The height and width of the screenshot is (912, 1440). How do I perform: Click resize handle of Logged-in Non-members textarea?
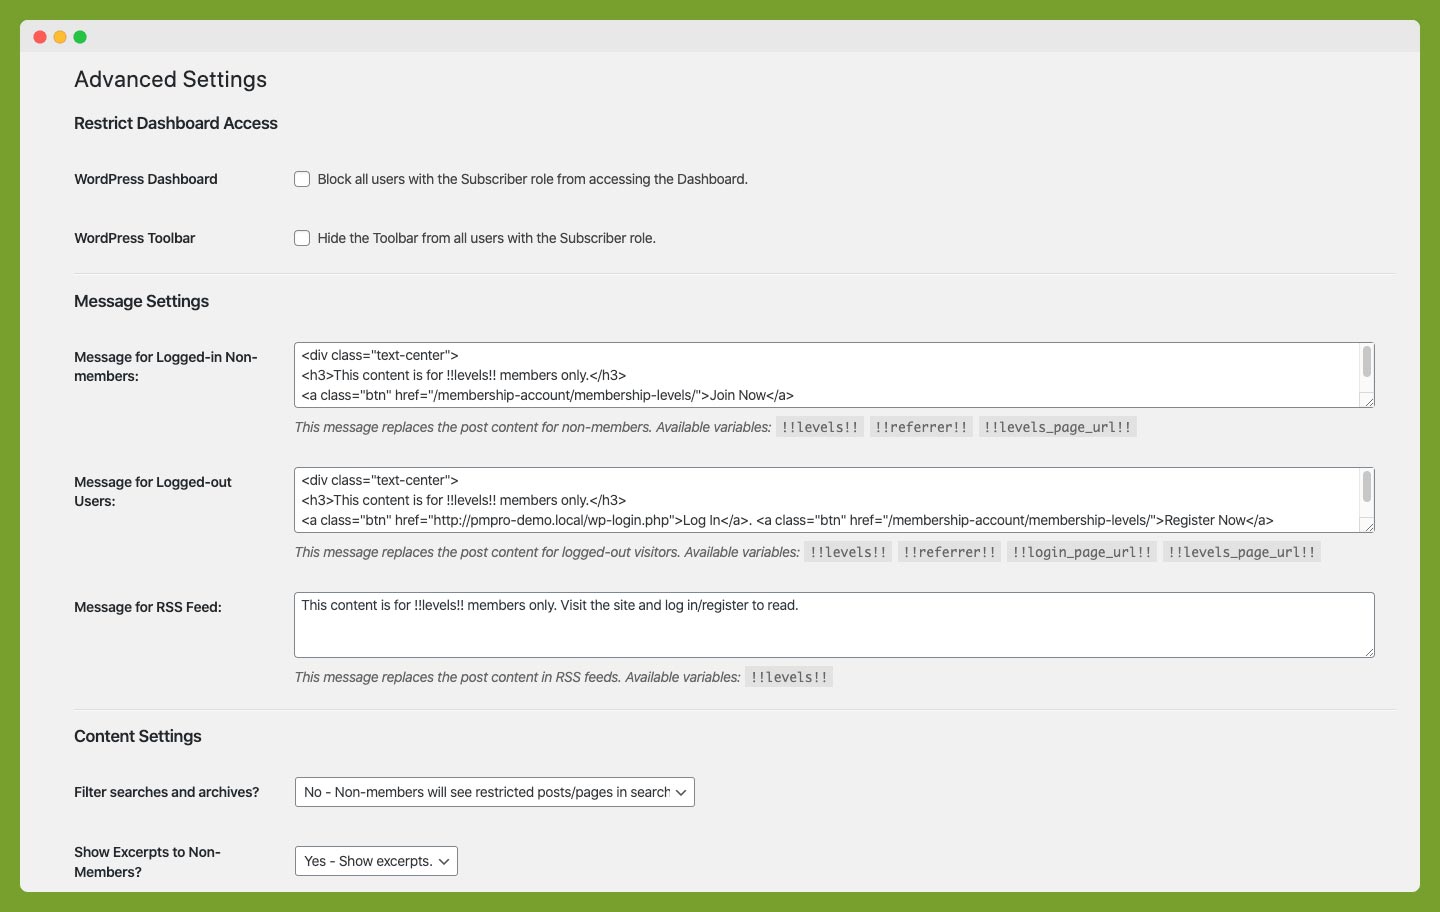tap(1368, 401)
